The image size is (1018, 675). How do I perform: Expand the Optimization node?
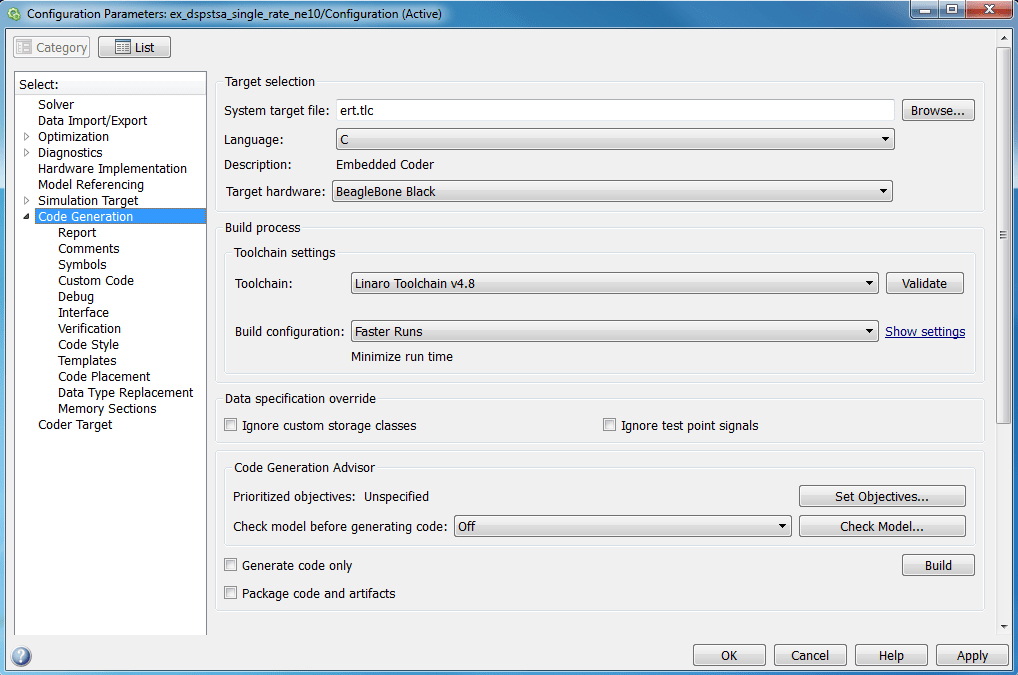coord(27,136)
